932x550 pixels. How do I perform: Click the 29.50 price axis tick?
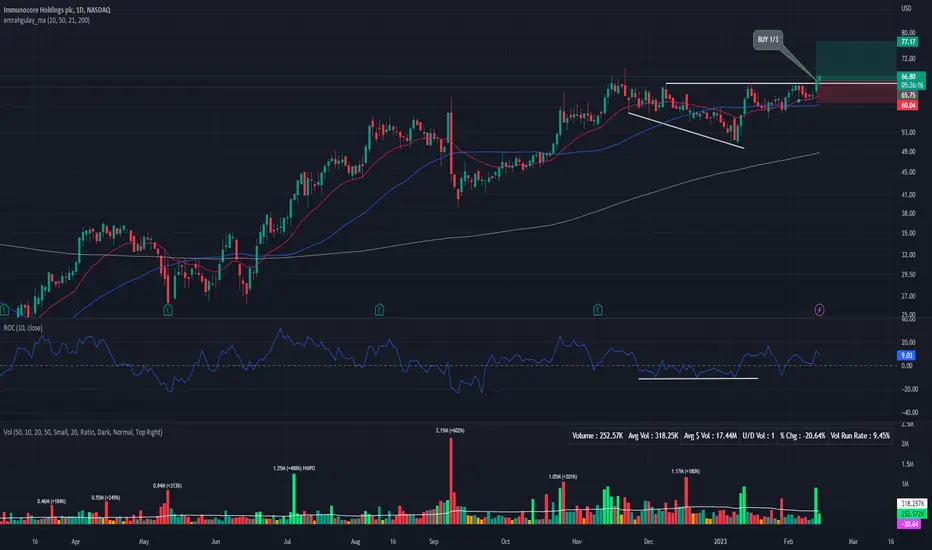click(x=908, y=275)
